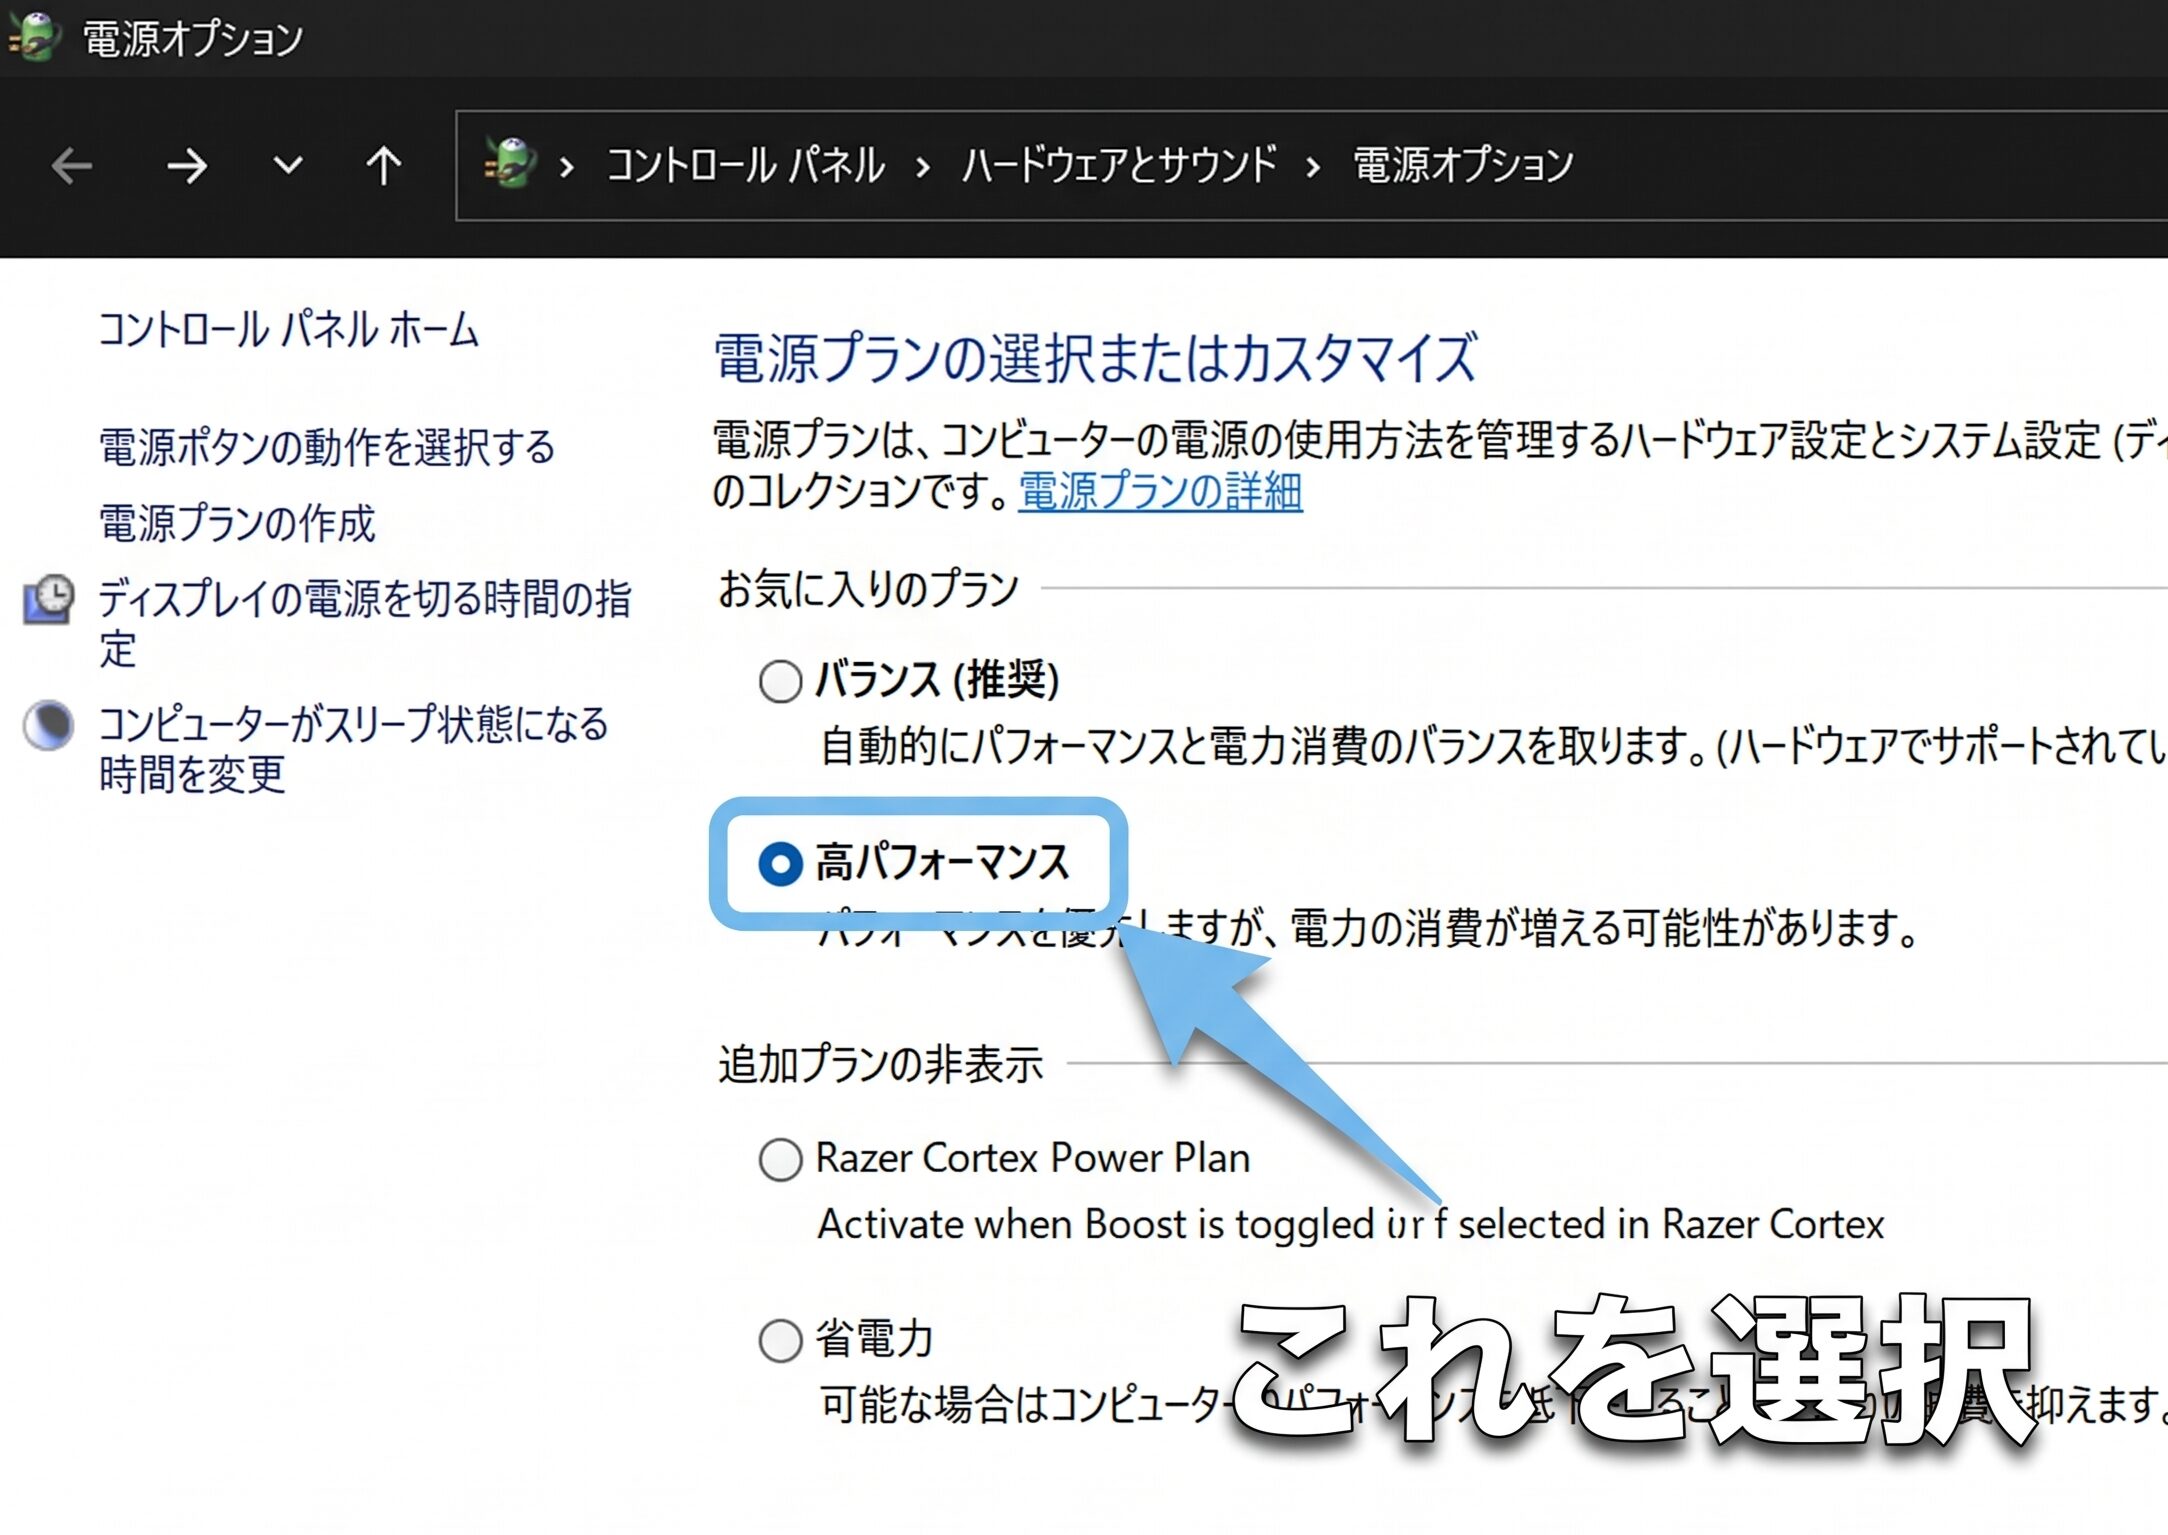Open 電源プランの詳細 hyperlink
This screenshot has width=2168, height=1535.
click(x=1160, y=492)
